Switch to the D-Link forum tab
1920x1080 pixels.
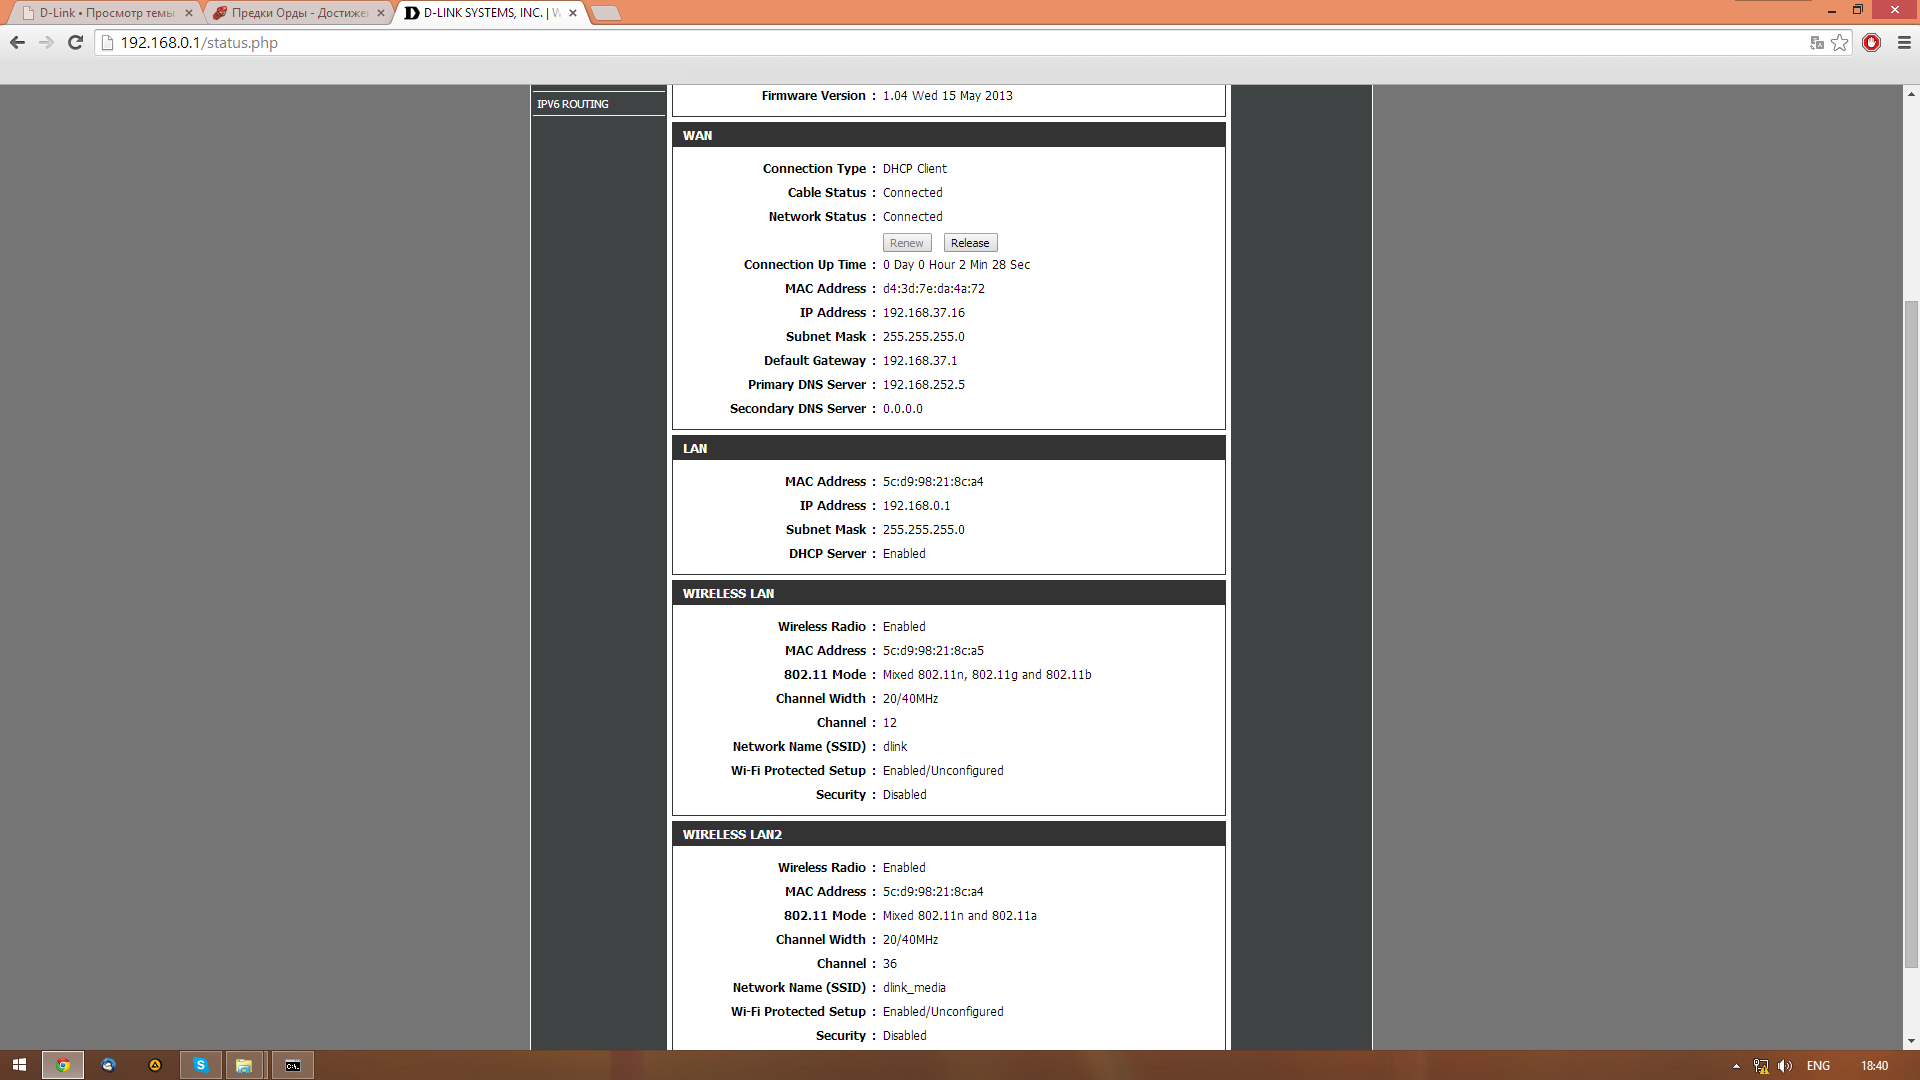(105, 13)
